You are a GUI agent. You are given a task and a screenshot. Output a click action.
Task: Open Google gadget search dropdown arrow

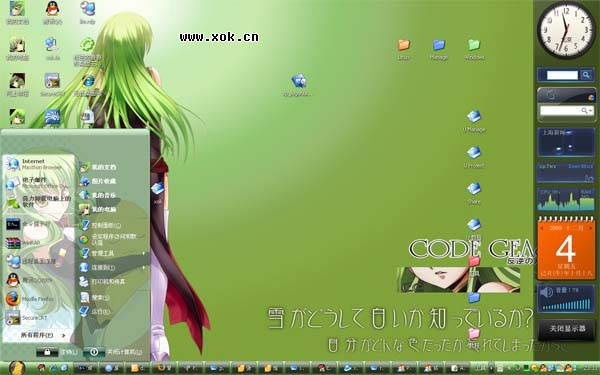(591, 111)
